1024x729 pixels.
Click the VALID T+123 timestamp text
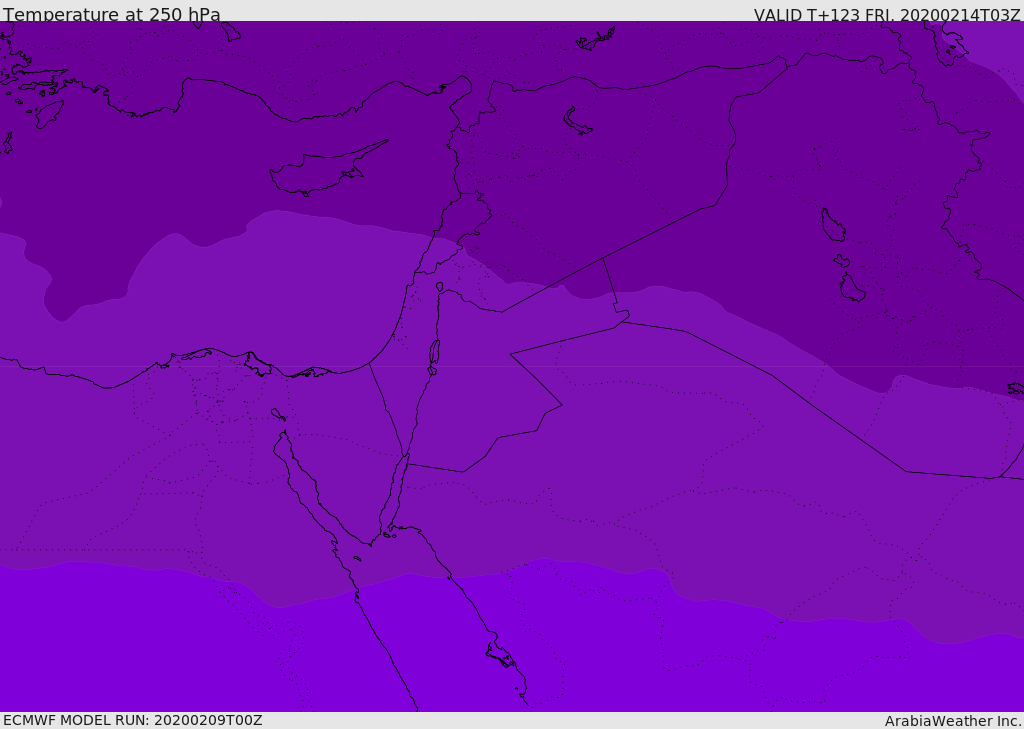(886, 15)
